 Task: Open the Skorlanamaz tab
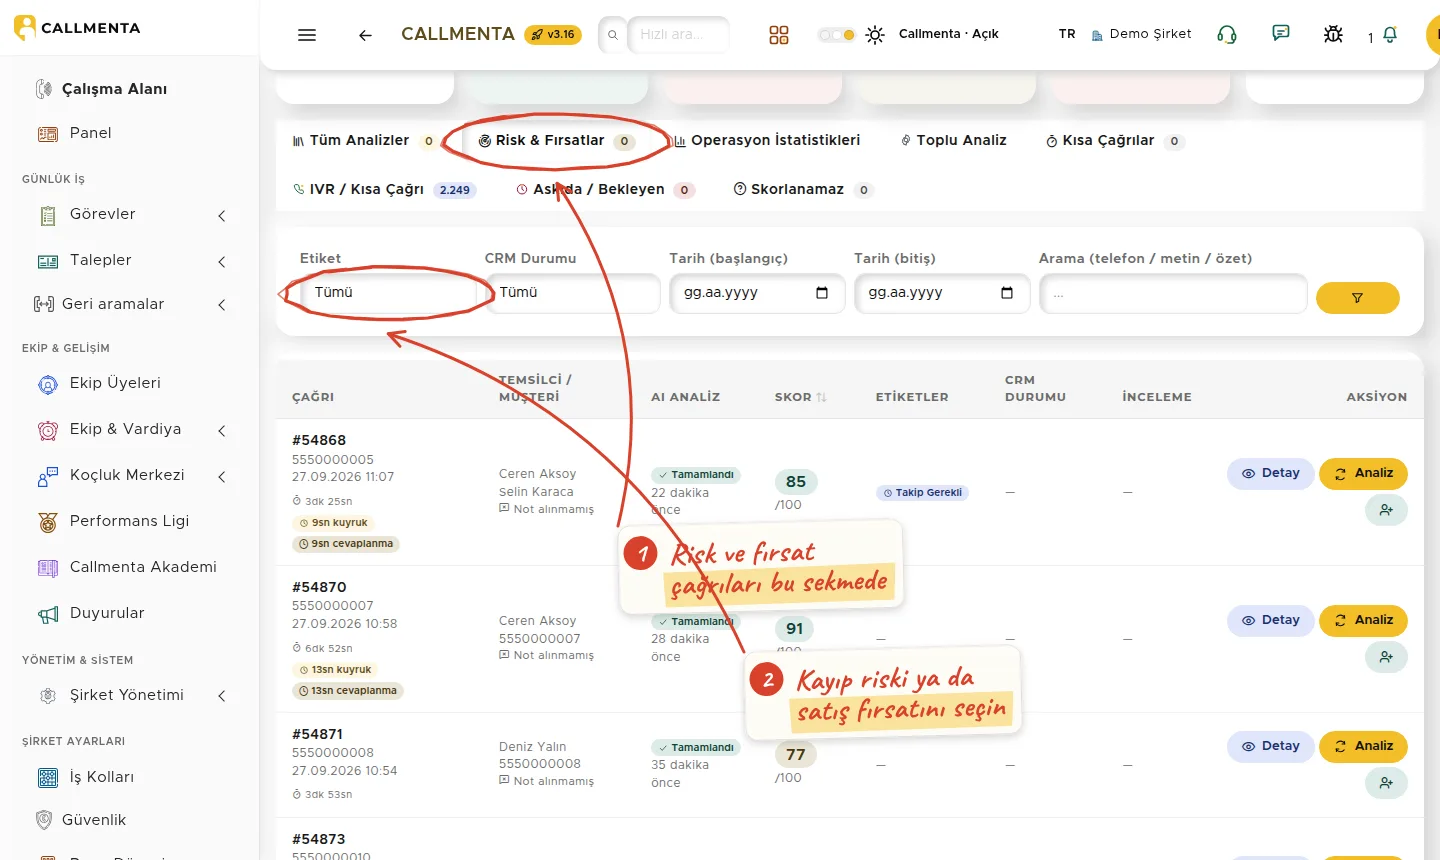[803, 190]
